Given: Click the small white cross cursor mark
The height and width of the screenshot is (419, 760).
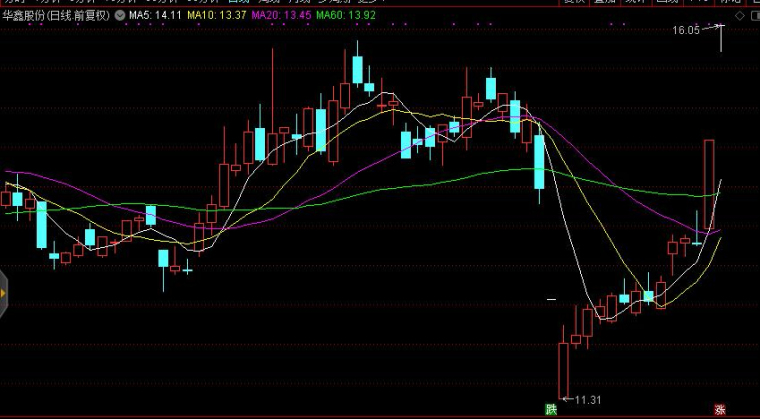Looking at the screenshot, I should coord(550,298).
